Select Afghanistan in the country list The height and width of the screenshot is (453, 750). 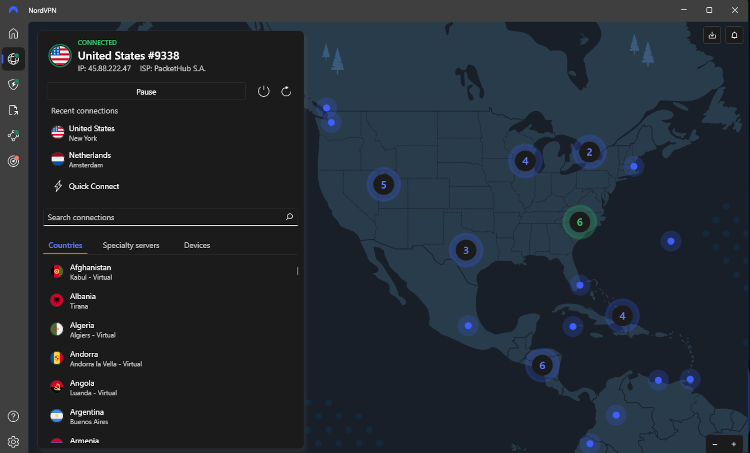[170, 272]
